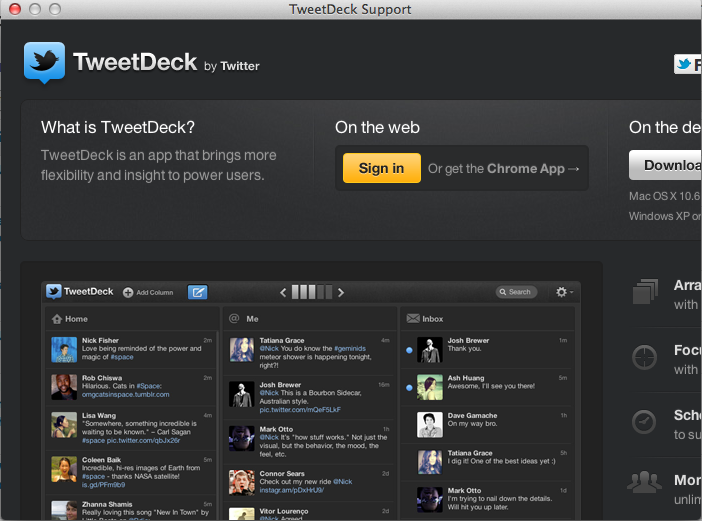702x521 pixels.
Task: Click the unread dot next to Josh Brewer message
Action: tap(409, 350)
